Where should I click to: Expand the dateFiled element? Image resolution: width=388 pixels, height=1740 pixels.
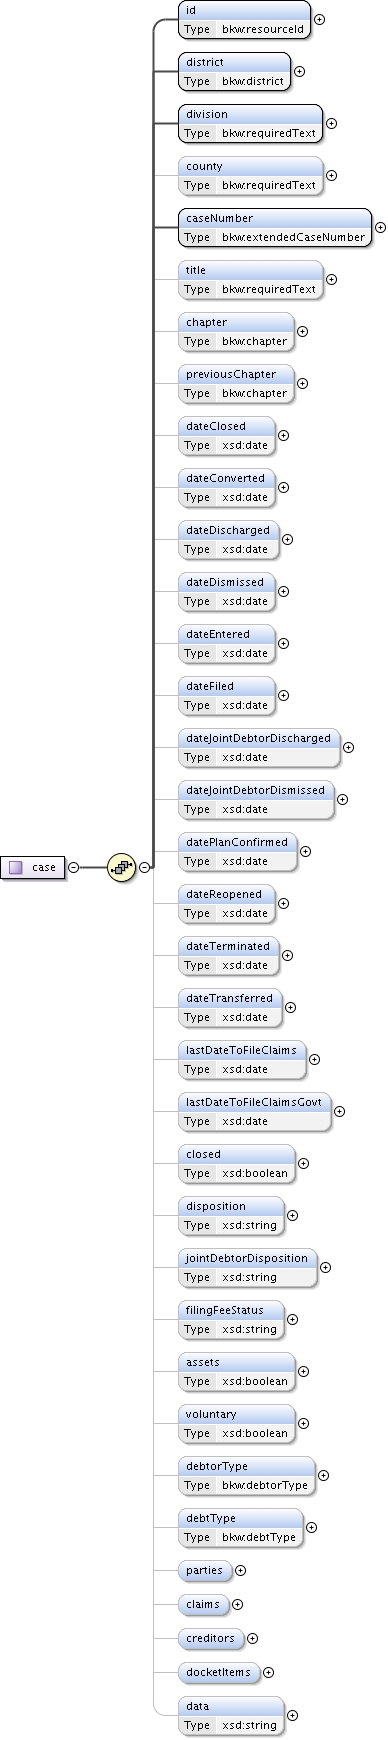283,695
